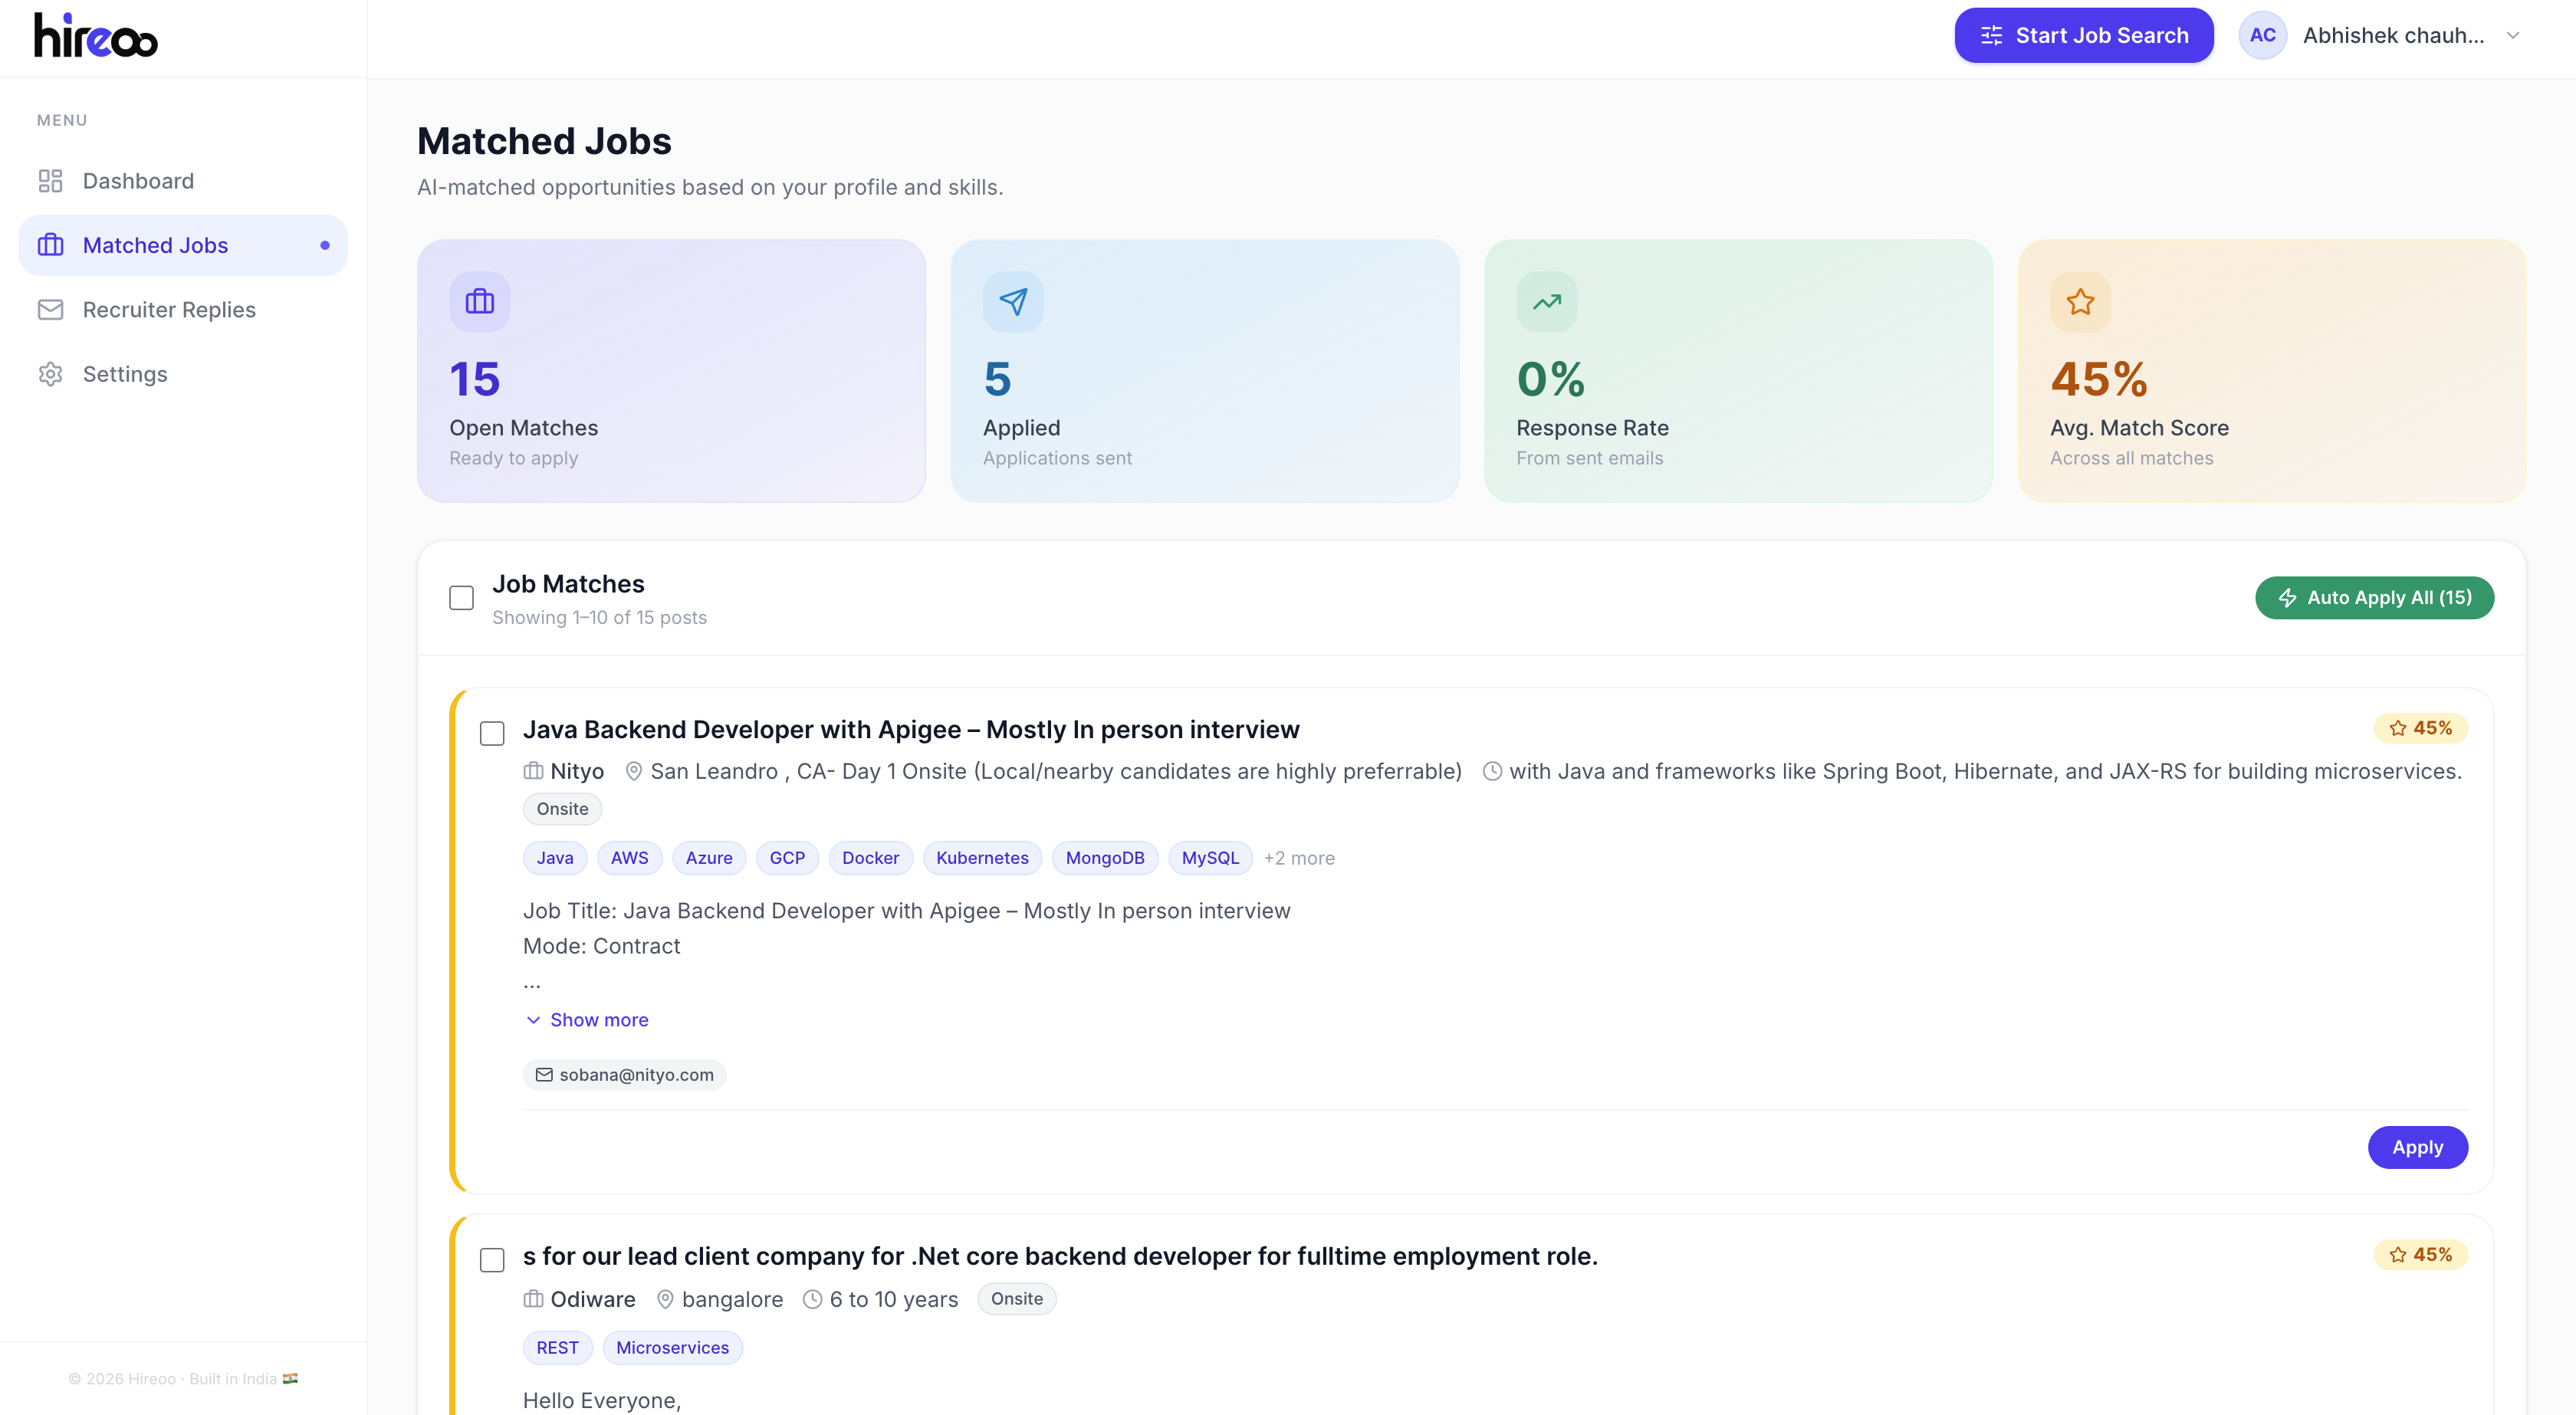The width and height of the screenshot is (2576, 1415).
Task: Check the .Net core backend developer job checkbox
Action: pyautogui.click(x=492, y=1260)
